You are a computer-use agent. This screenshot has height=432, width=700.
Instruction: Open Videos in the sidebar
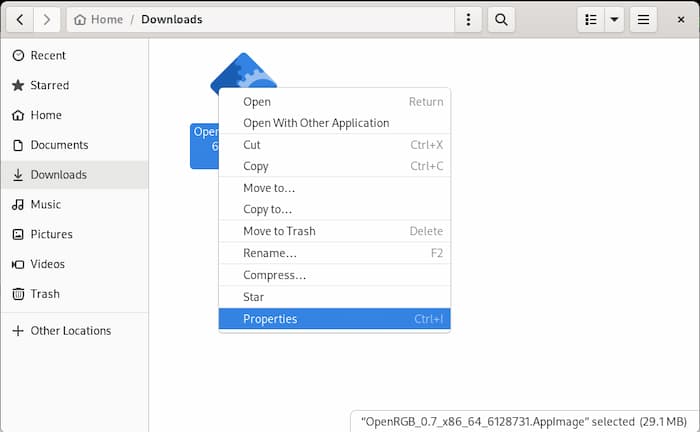(x=75, y=264)
